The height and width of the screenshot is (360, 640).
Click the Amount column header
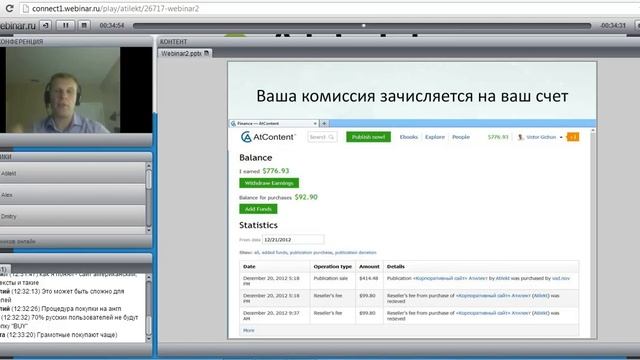pos(369,266)
